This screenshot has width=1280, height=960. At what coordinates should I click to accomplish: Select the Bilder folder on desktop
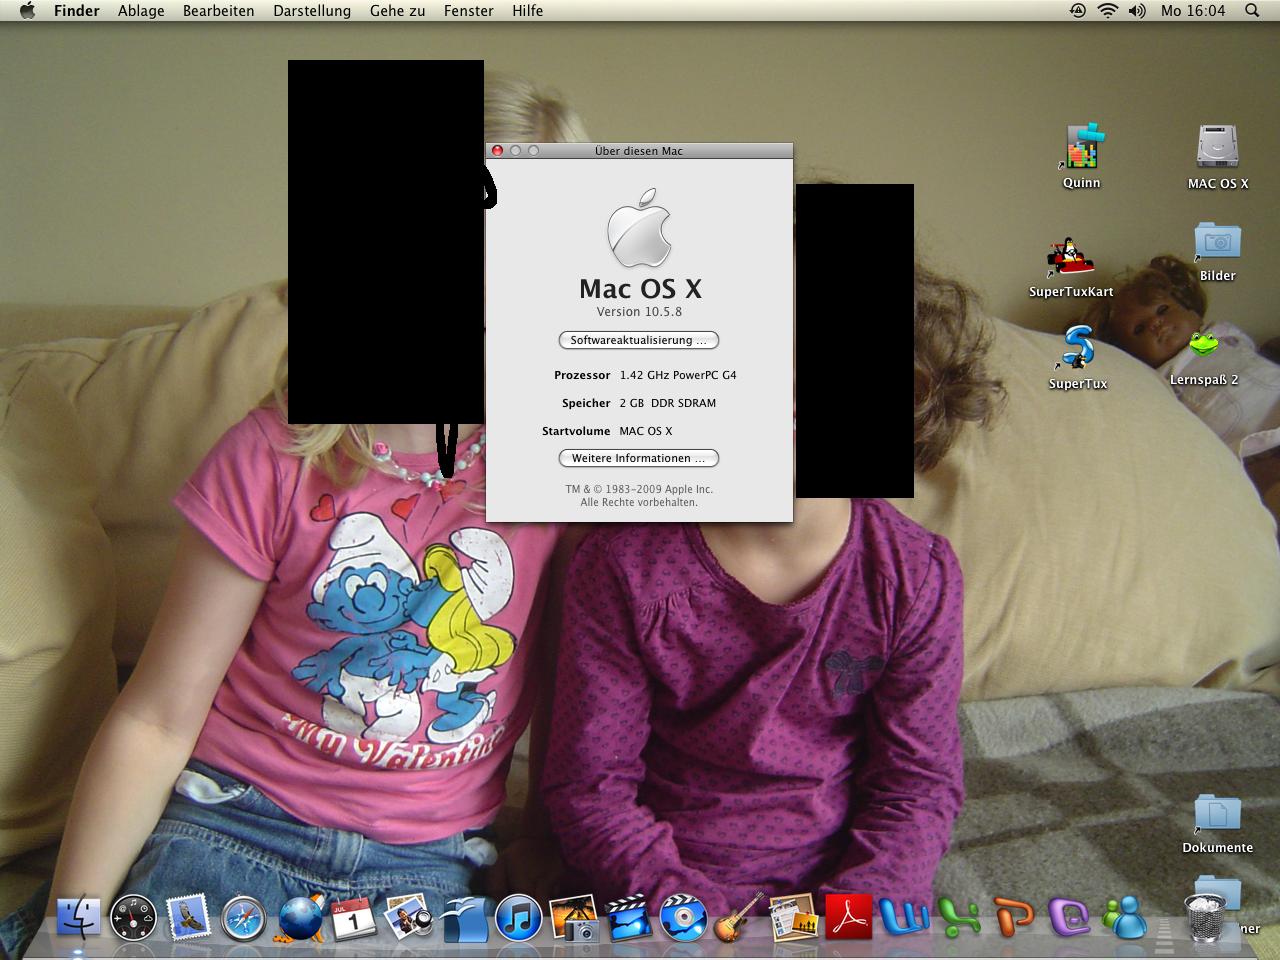tap(1217, 243)
